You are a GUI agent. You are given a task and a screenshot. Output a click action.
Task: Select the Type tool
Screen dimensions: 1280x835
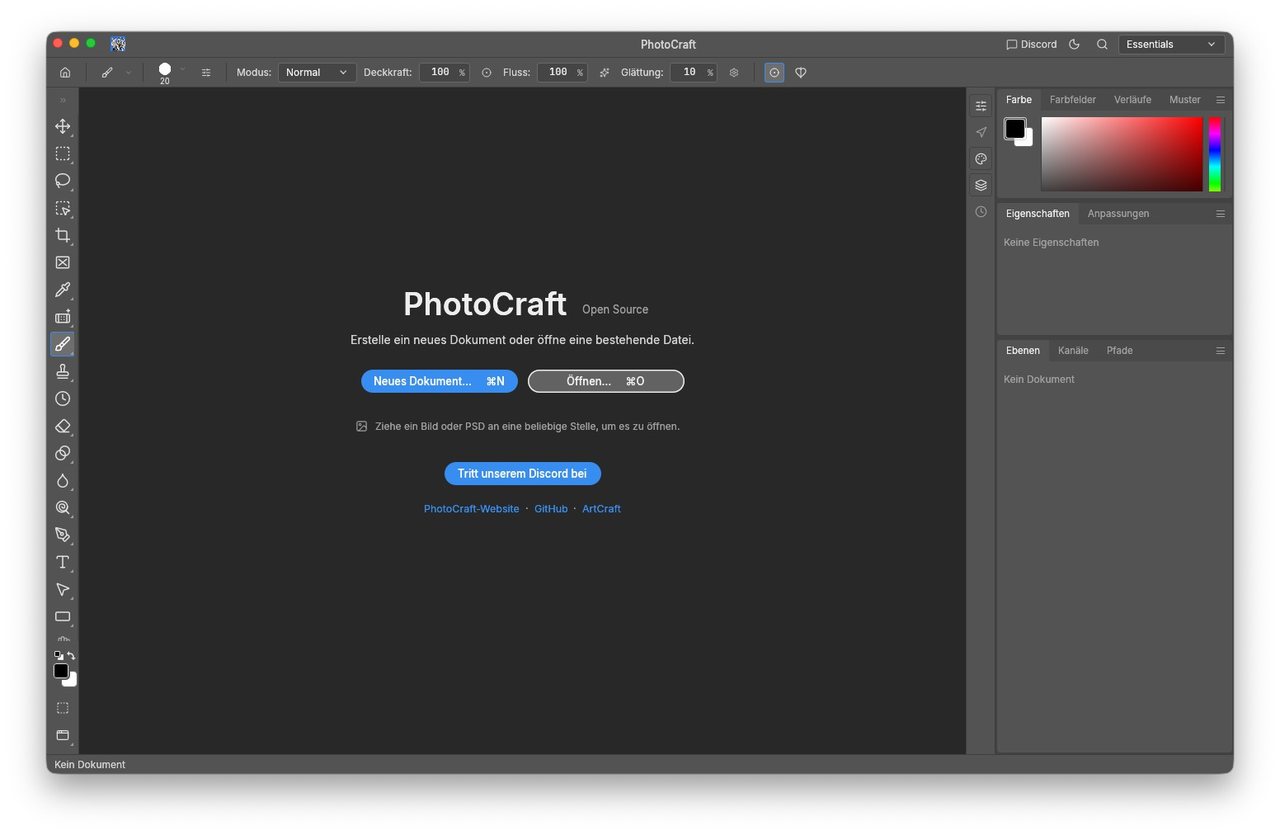click(x=62, y=562)
